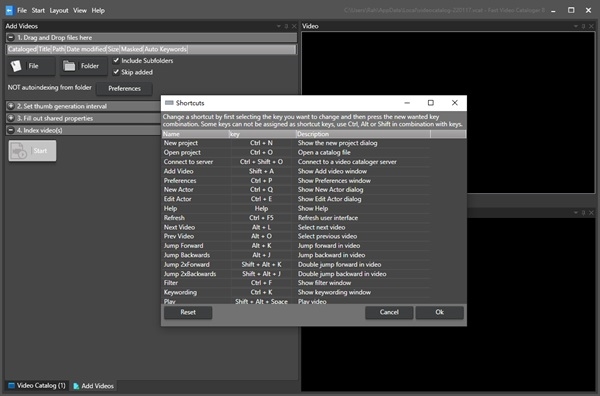Image resolution: width=600 pixels, height=396 pixels.
Task: Toggle Skip added checkbox
Action: 116,72
